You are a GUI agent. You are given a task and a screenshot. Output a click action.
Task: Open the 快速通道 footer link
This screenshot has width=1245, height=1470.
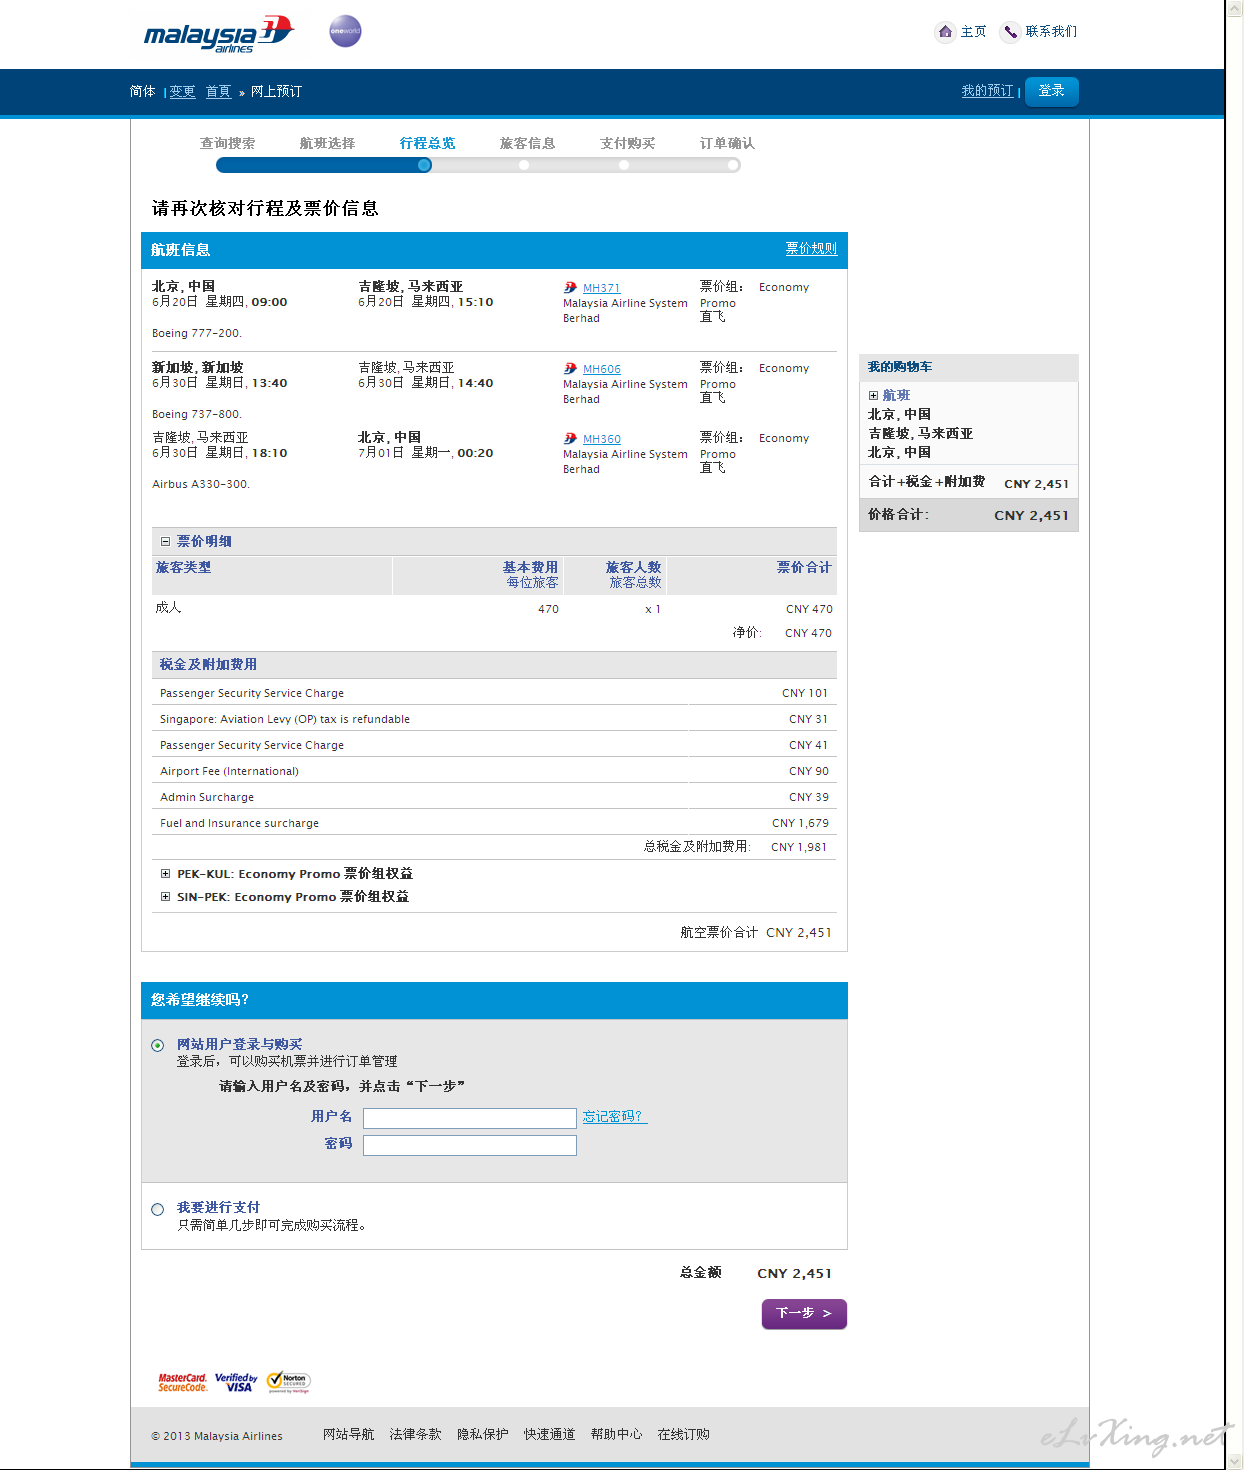pos(550,1435)
